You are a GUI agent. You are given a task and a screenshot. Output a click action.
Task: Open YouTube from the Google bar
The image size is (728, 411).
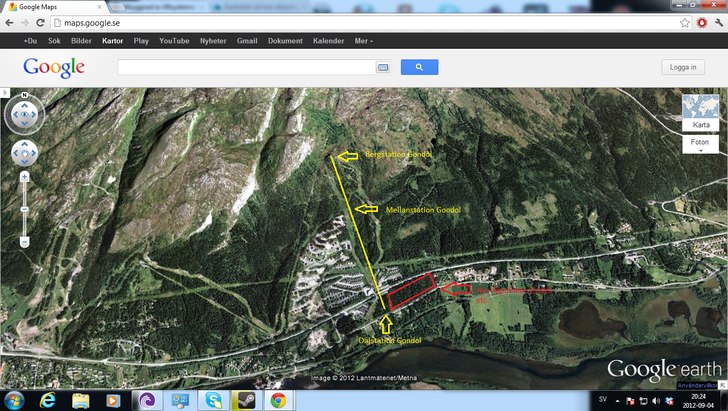174,41
